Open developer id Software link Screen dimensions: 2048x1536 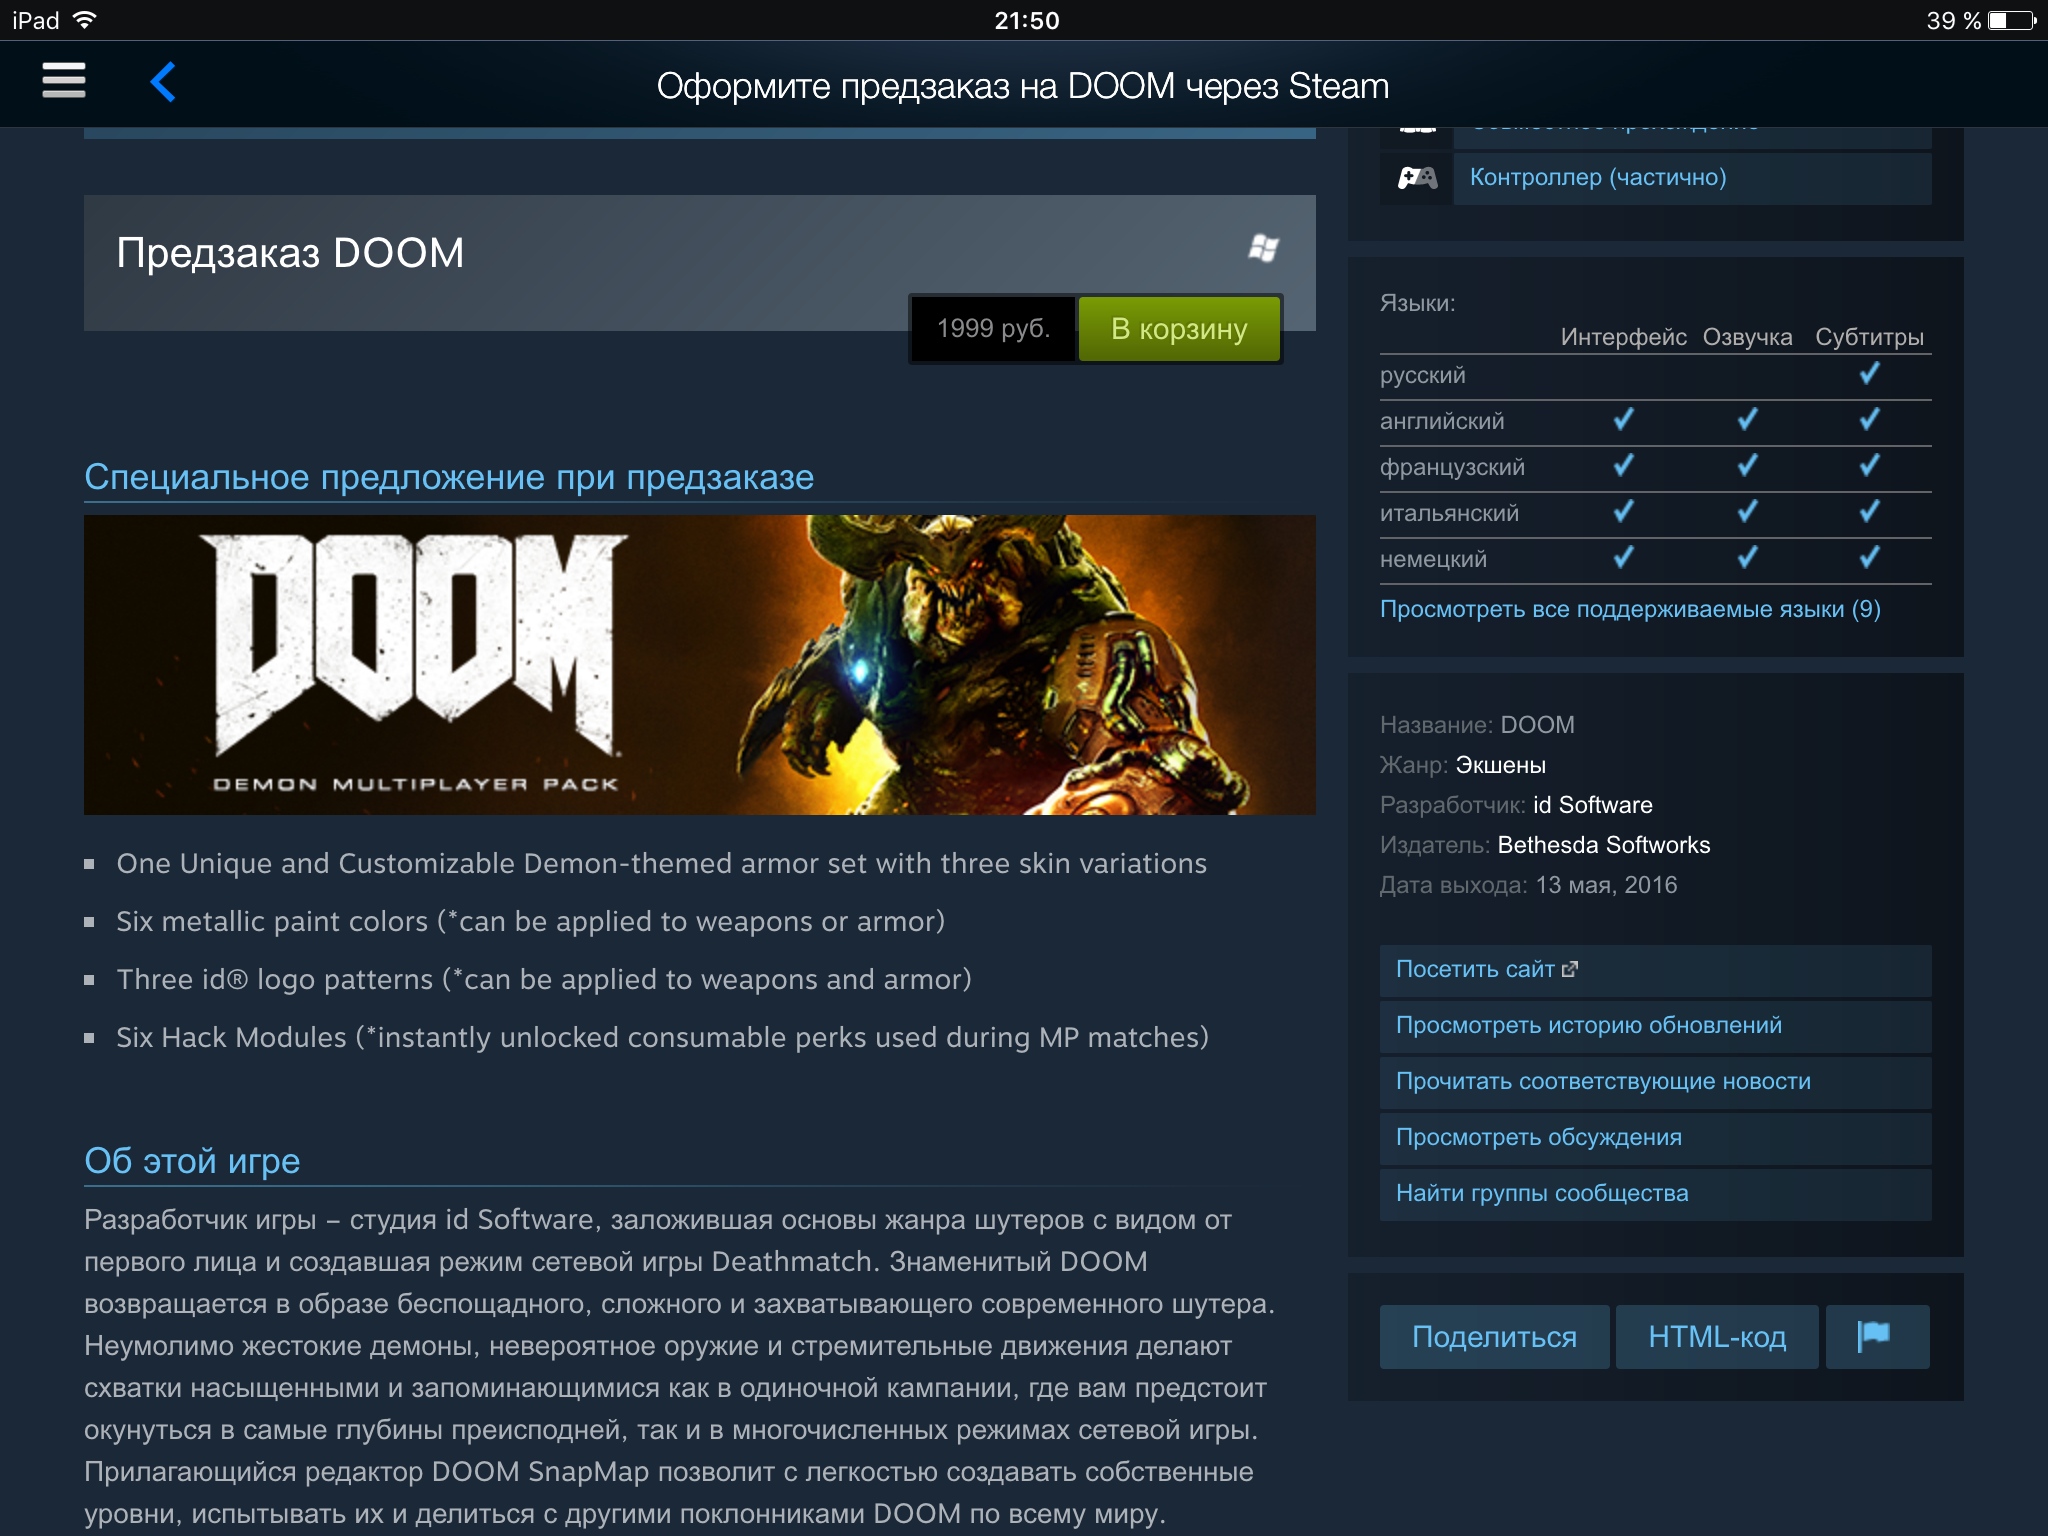coord(1592,805)
